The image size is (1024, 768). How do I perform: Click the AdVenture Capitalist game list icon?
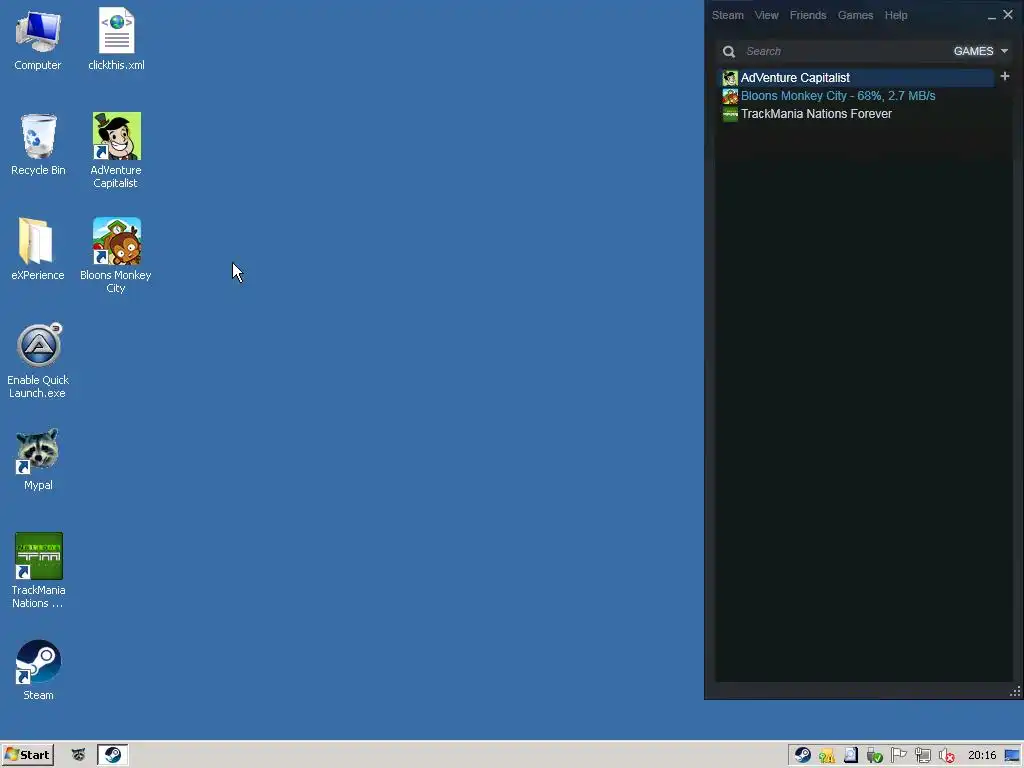pyautogui.click(x=730, y=78)
